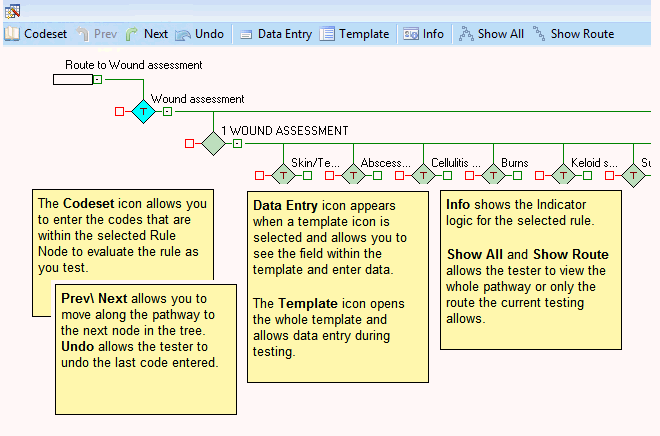Select the Burns template node

493,176
